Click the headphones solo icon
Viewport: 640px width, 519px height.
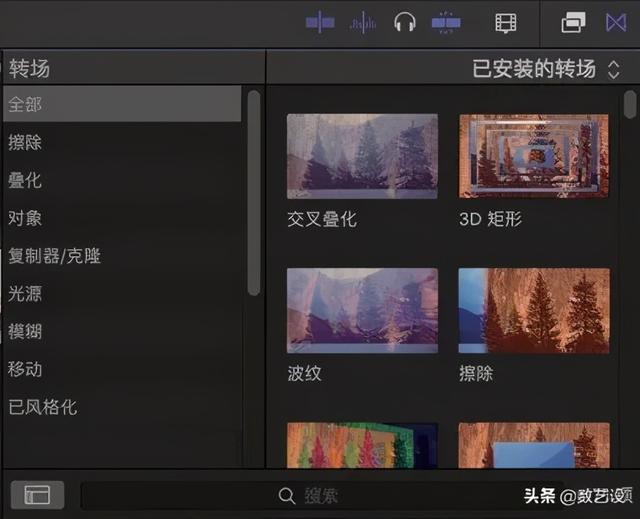point(404,22)
